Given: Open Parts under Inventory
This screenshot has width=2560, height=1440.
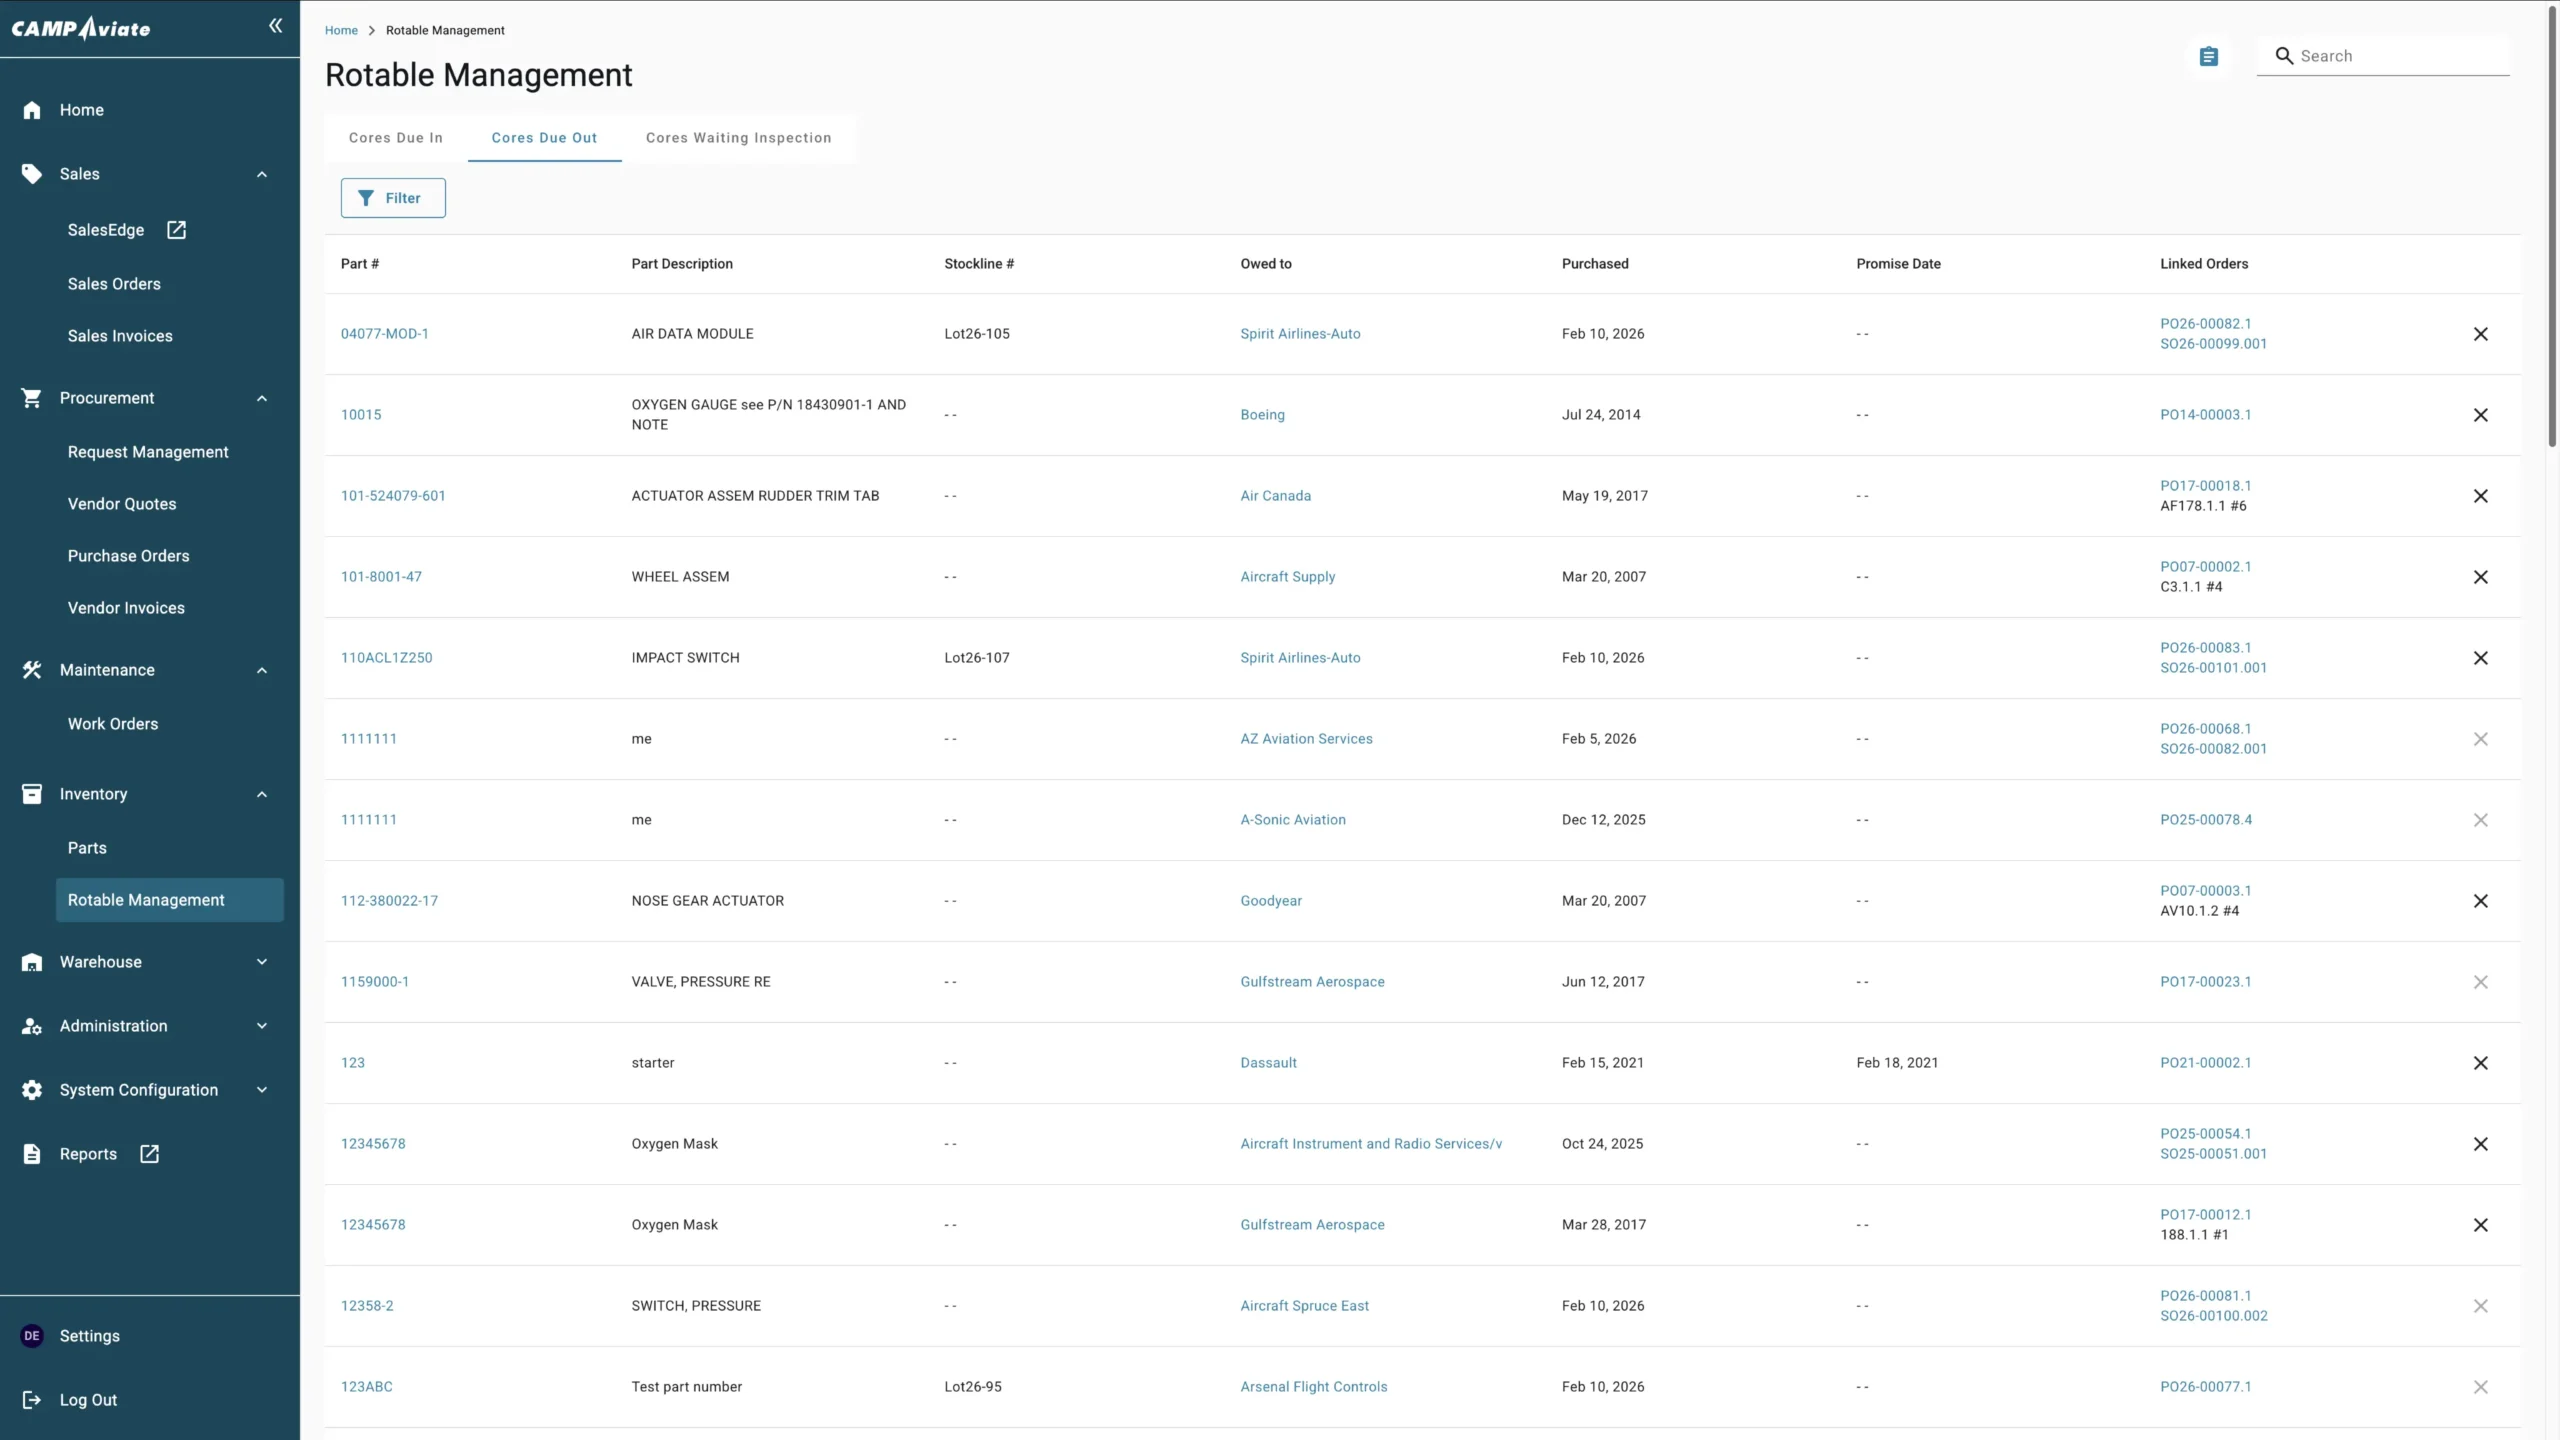Looking at the screenshot, I should tap(87, 848).
